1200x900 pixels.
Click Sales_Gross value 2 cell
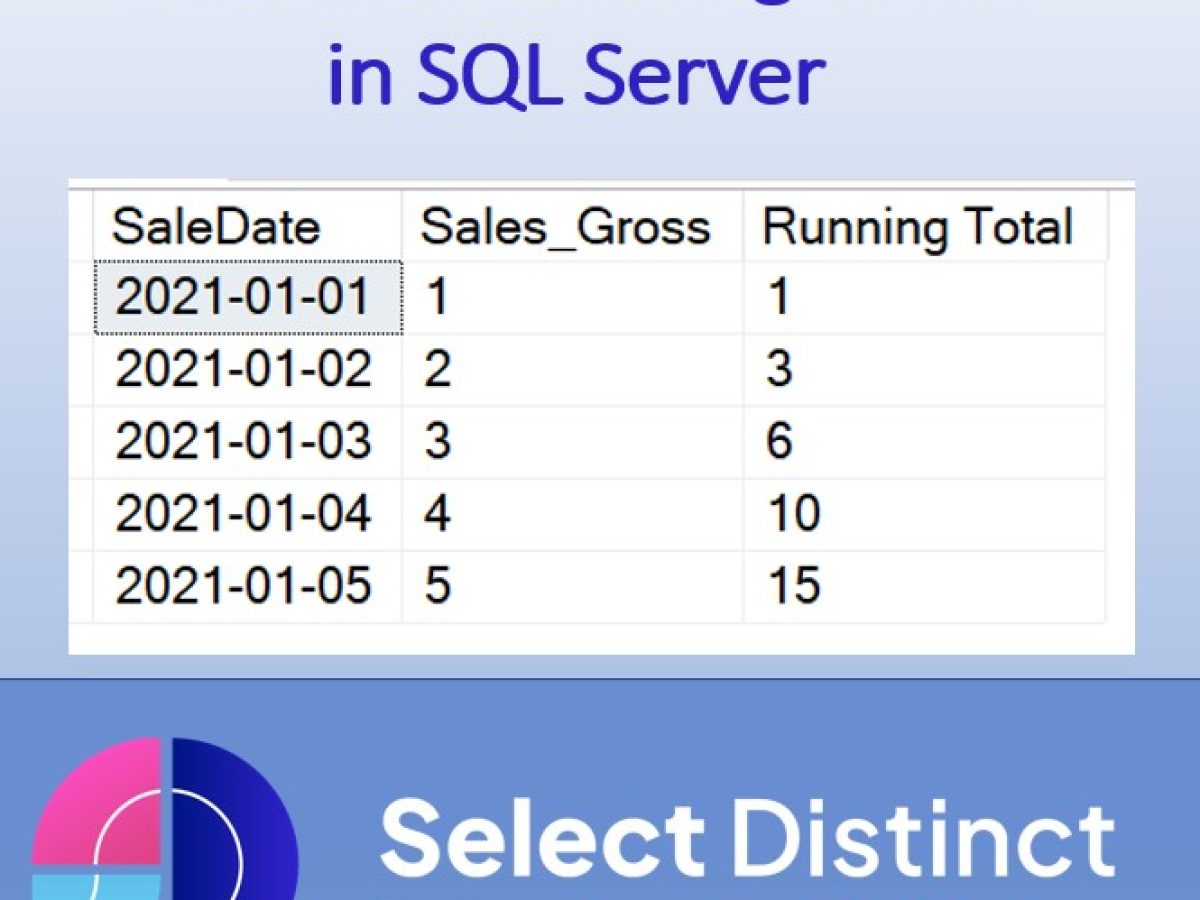coord(572,370)
